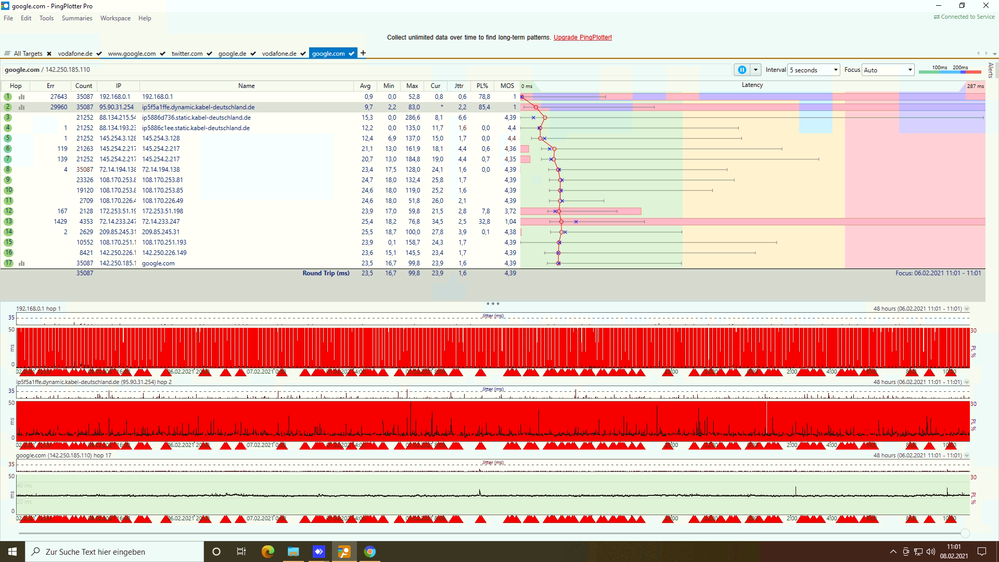Click the Latency graph column header
This screenshot has width=999, height=562.
click(752, 85)
